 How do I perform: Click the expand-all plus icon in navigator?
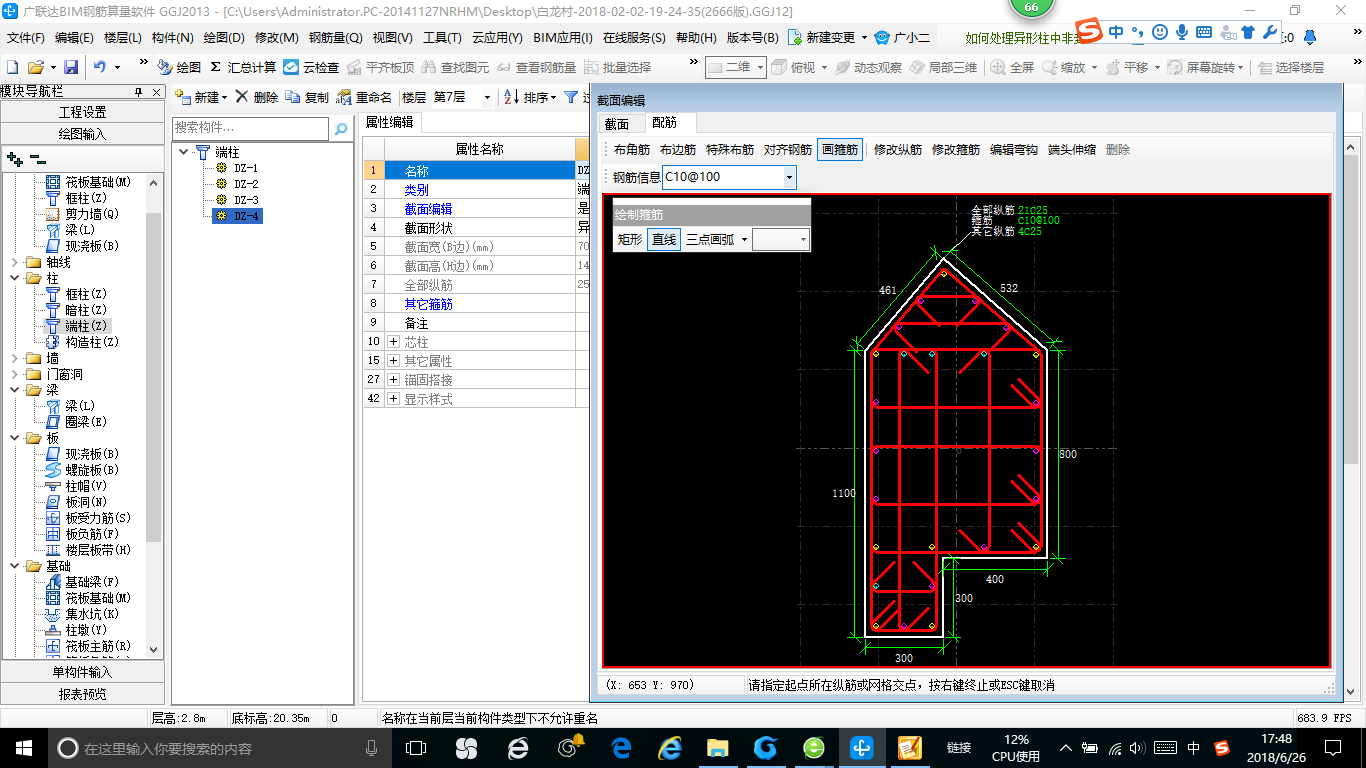(x=14, y=158)
